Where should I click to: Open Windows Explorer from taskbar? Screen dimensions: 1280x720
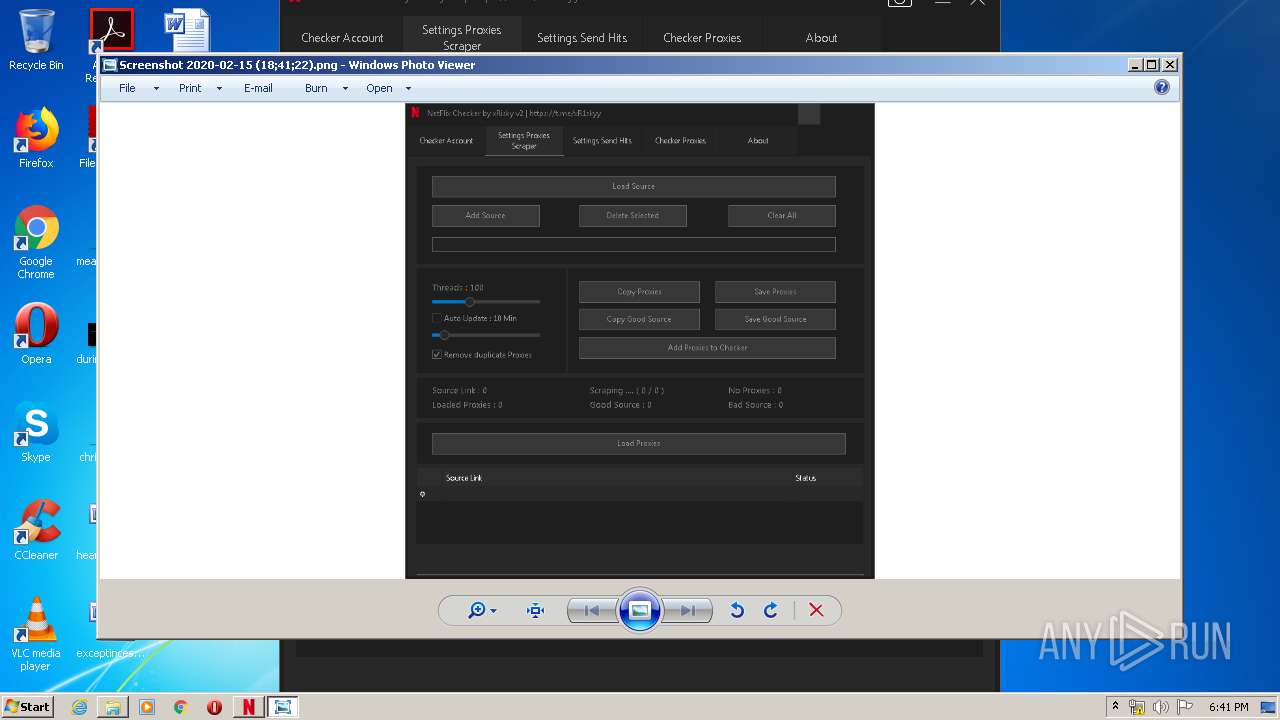[113, 707]
